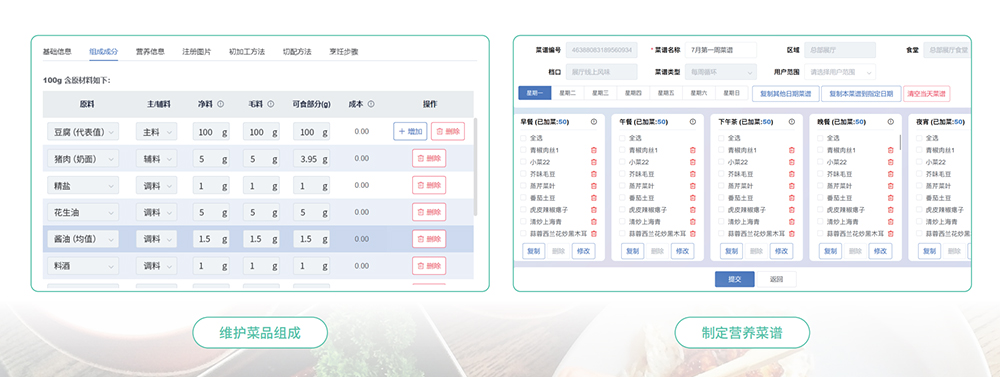
Task: Switch to the 营养信息 tab
Action: [x=151, y=52]
